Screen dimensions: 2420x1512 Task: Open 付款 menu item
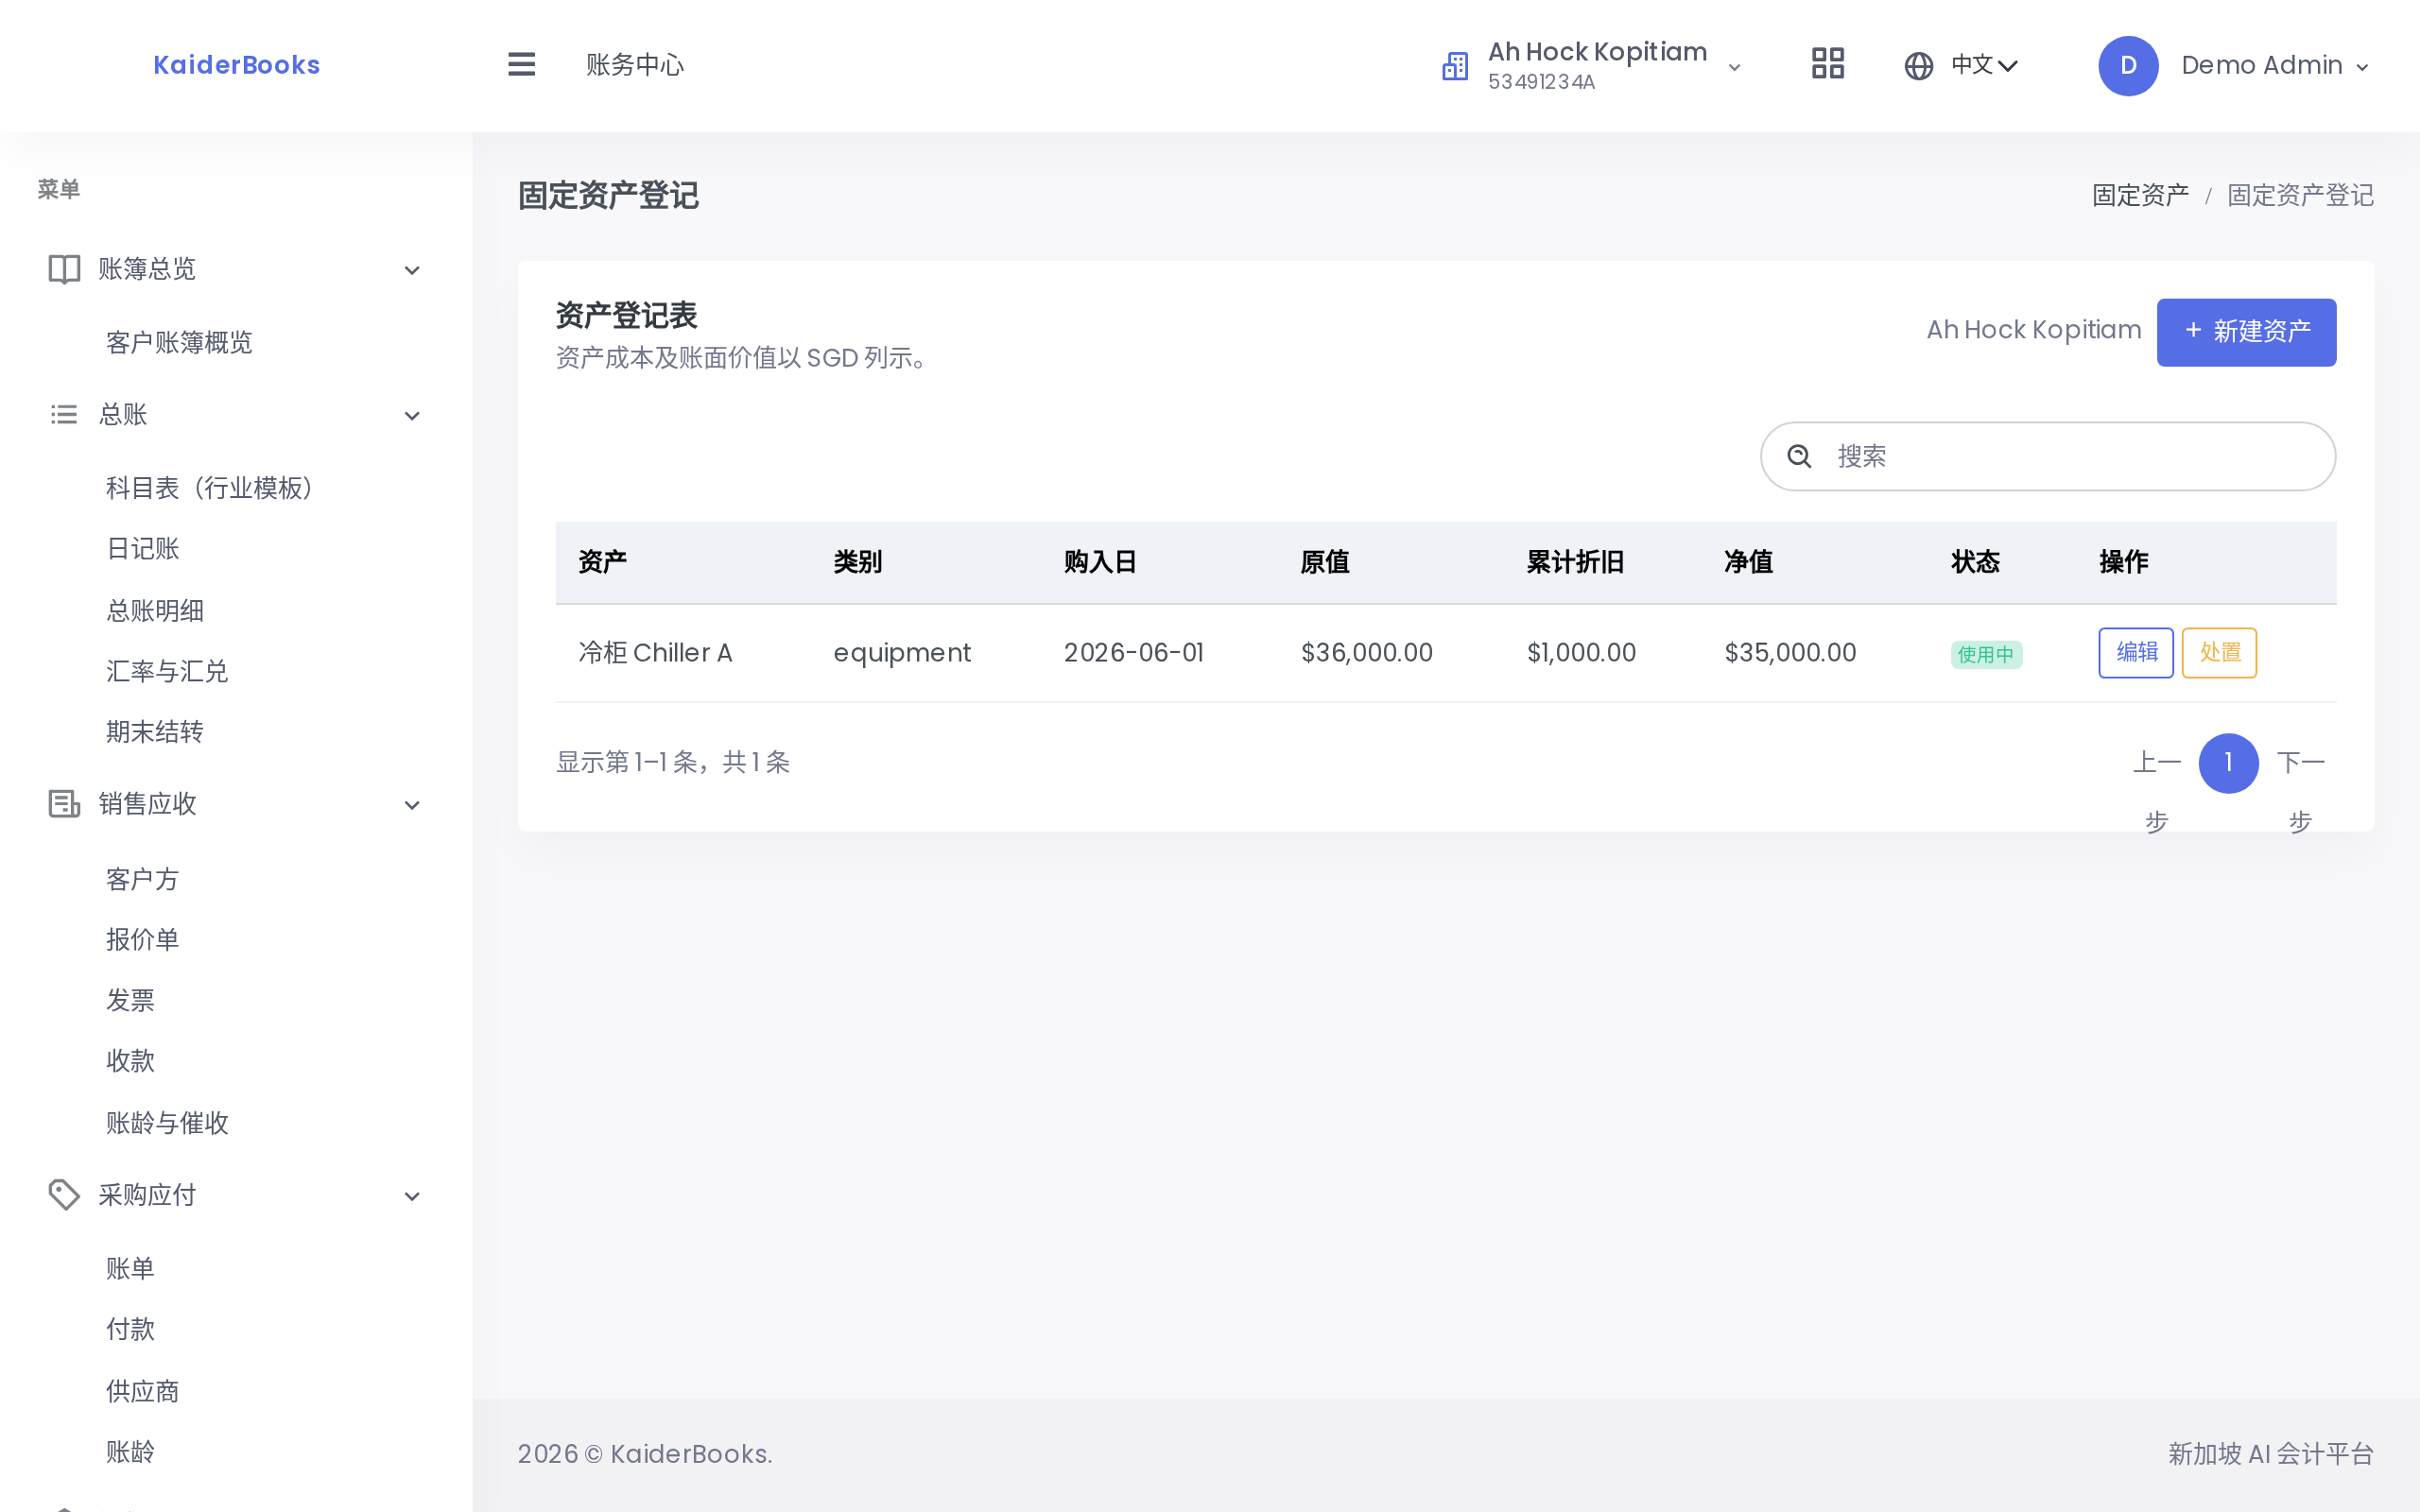click(131, 1329)
